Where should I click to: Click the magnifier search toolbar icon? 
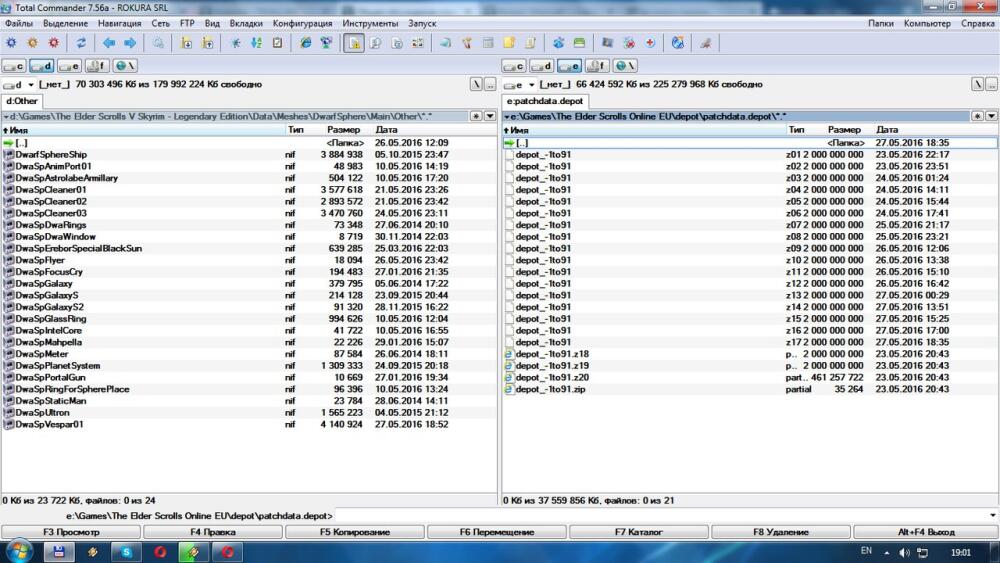click(158, 43)
